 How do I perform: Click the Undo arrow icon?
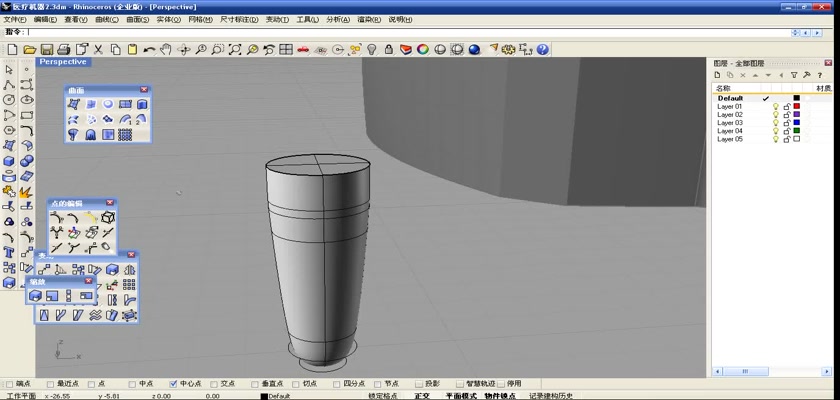(150, 49)
